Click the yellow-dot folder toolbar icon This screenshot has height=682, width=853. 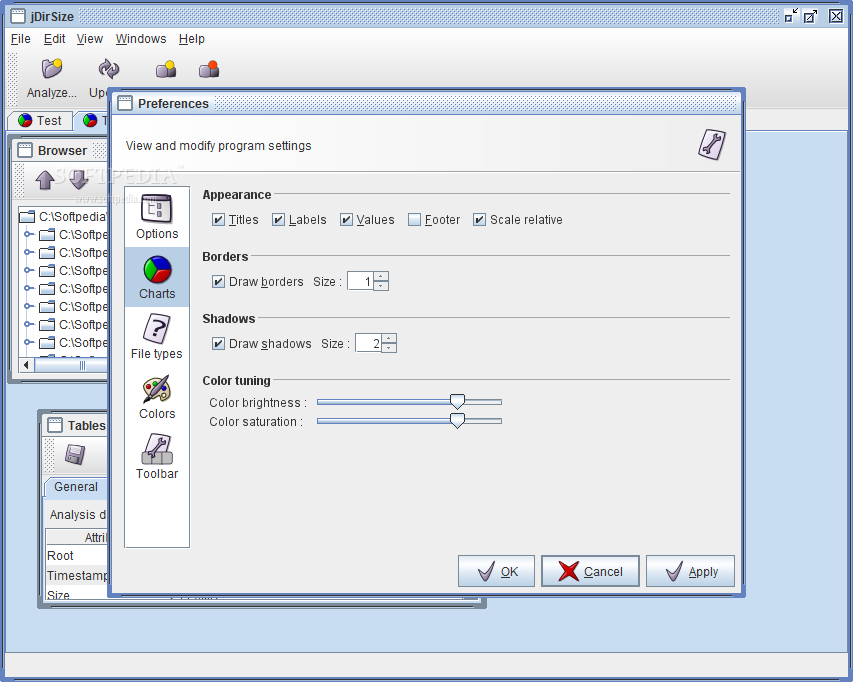[165, 69]
